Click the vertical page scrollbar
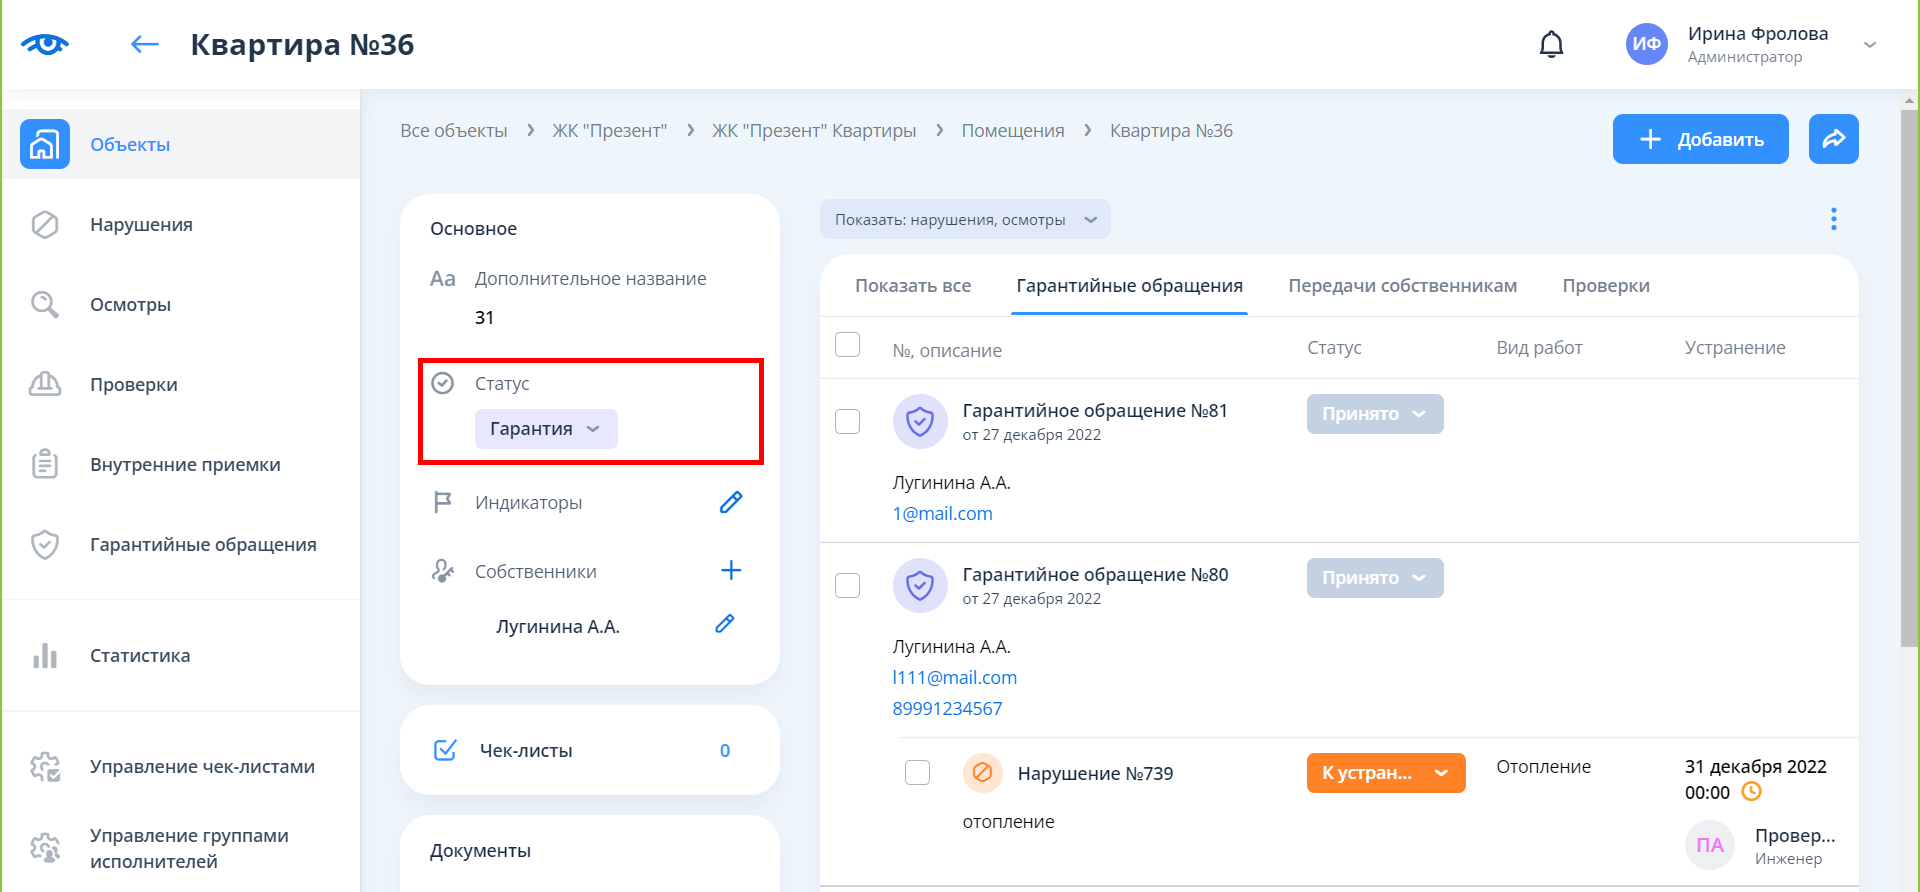 pos(1909,400)
